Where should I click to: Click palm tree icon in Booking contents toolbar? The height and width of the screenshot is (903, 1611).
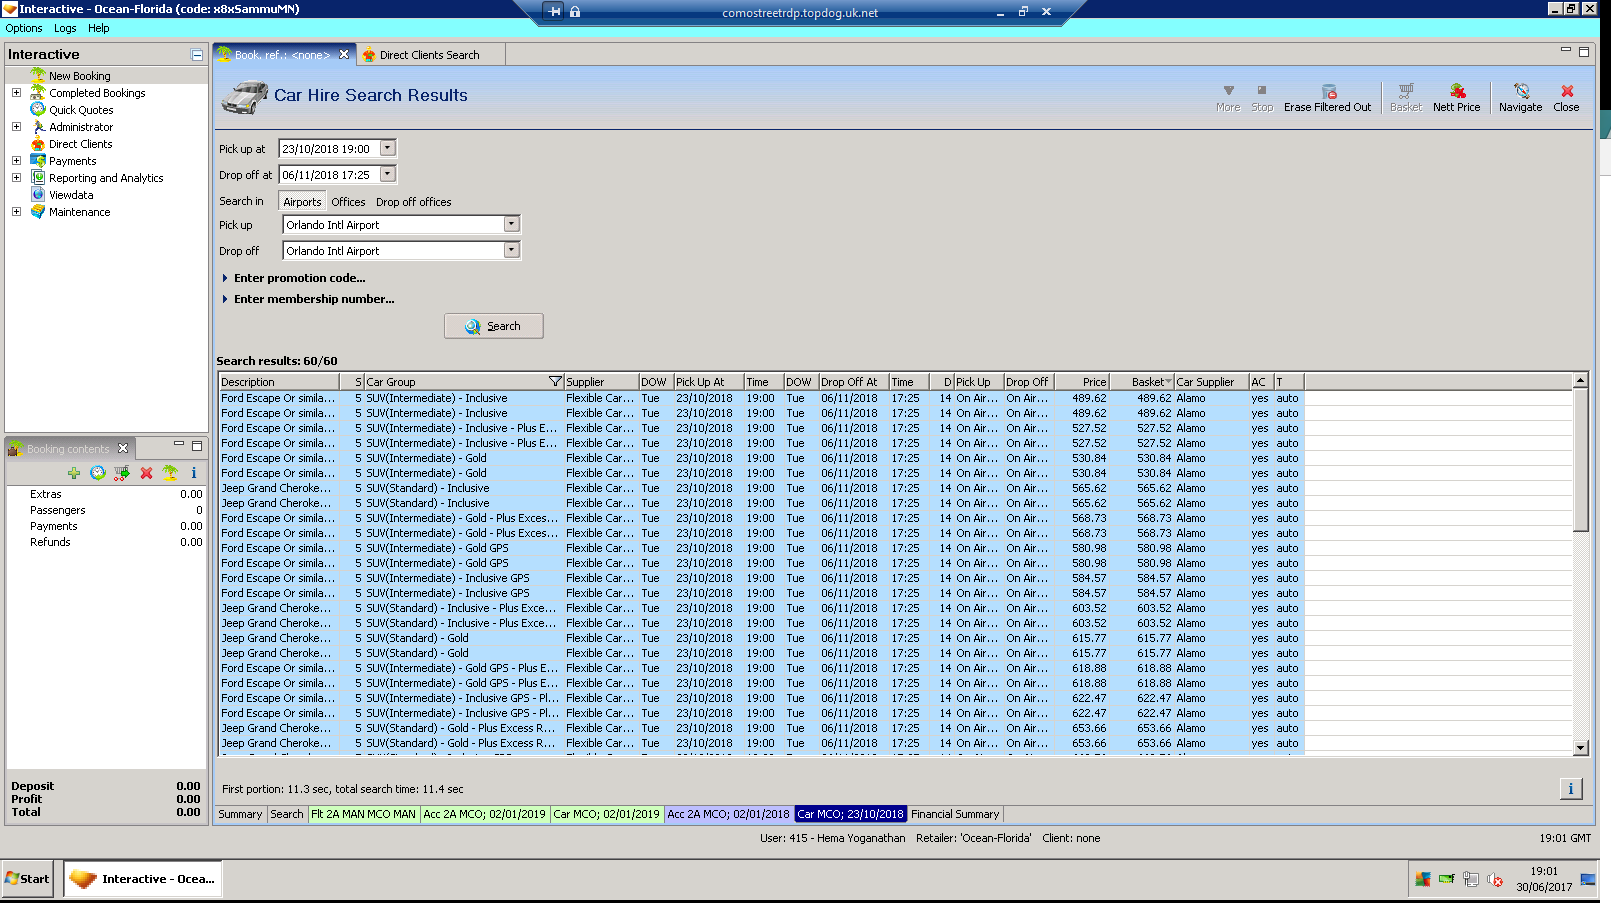[170, 473]
